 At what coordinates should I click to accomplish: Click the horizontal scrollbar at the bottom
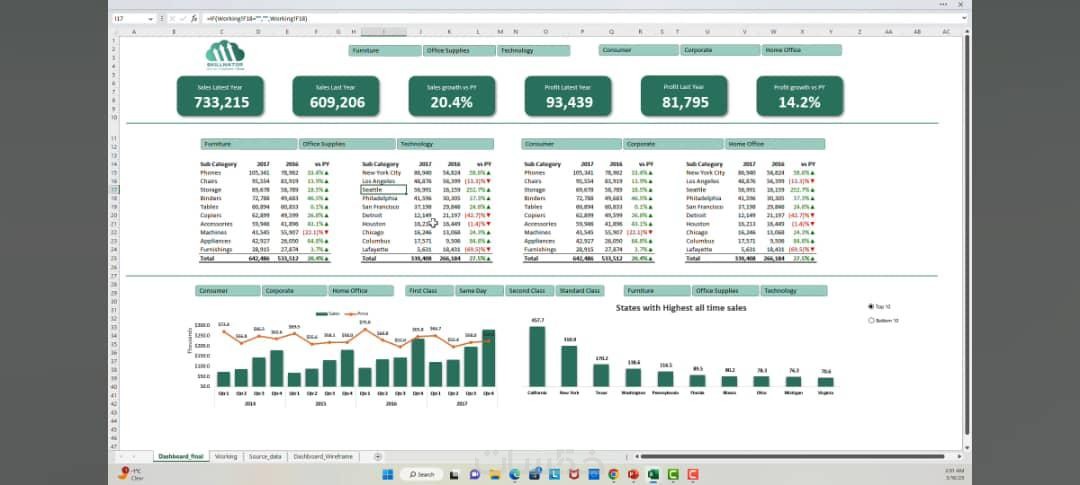click(792, 456)
